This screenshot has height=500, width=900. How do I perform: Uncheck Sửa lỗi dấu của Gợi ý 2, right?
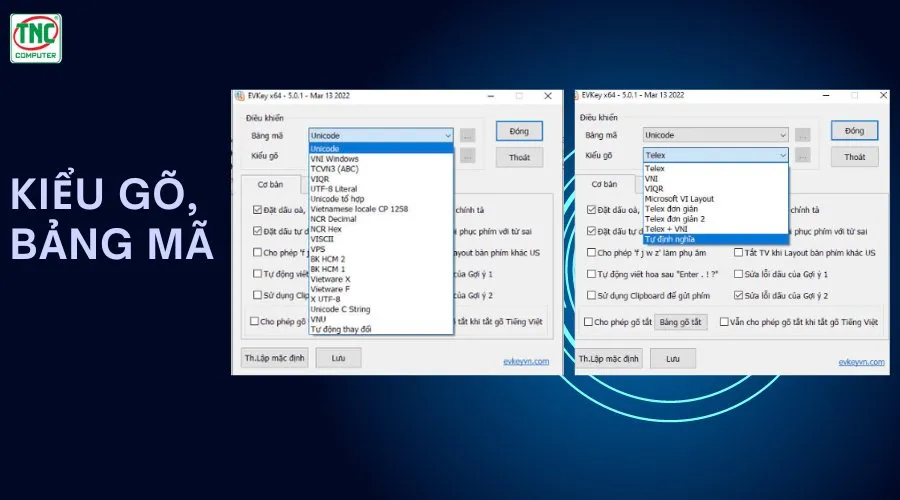coord(739,296)
